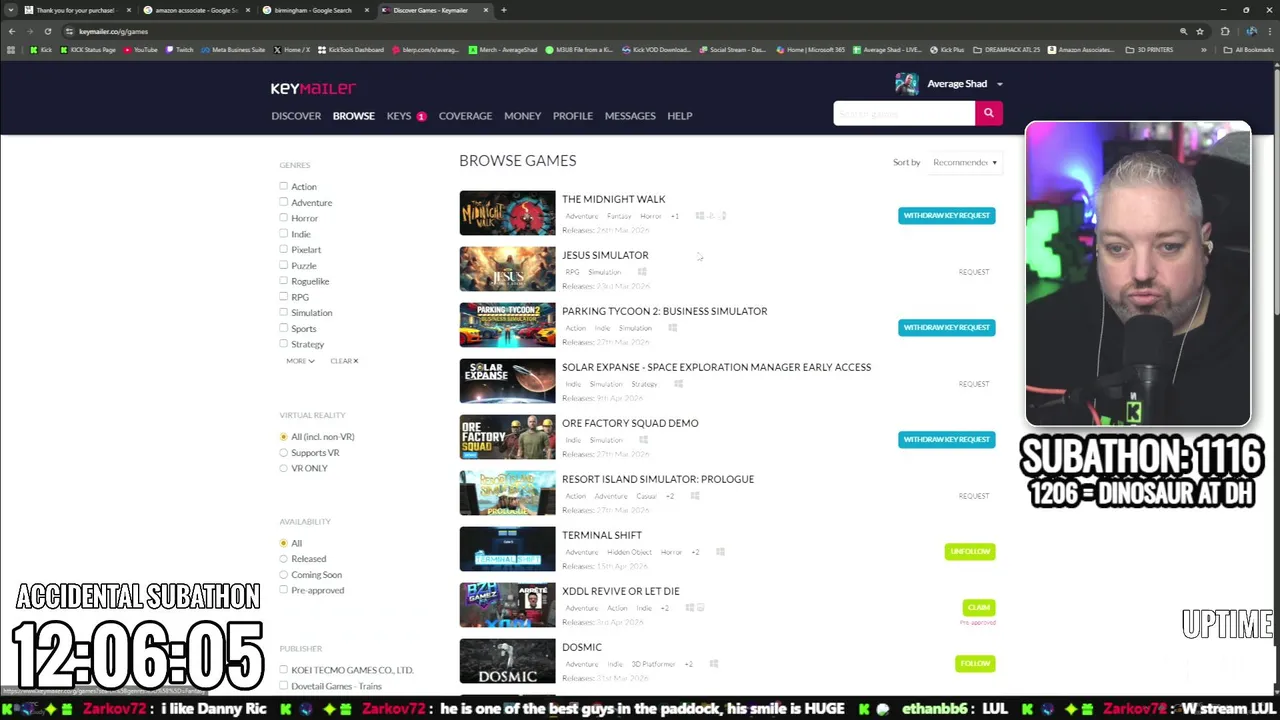Image resolution: width=1280 pixels, height=720 pixels.
Task: Open Parking Tycoon 2 thumbnail
Action: pyautogui.click(x=507, y=325)
